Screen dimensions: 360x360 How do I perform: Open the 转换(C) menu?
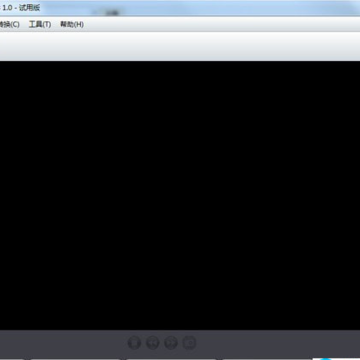click(x=9, y=24)
